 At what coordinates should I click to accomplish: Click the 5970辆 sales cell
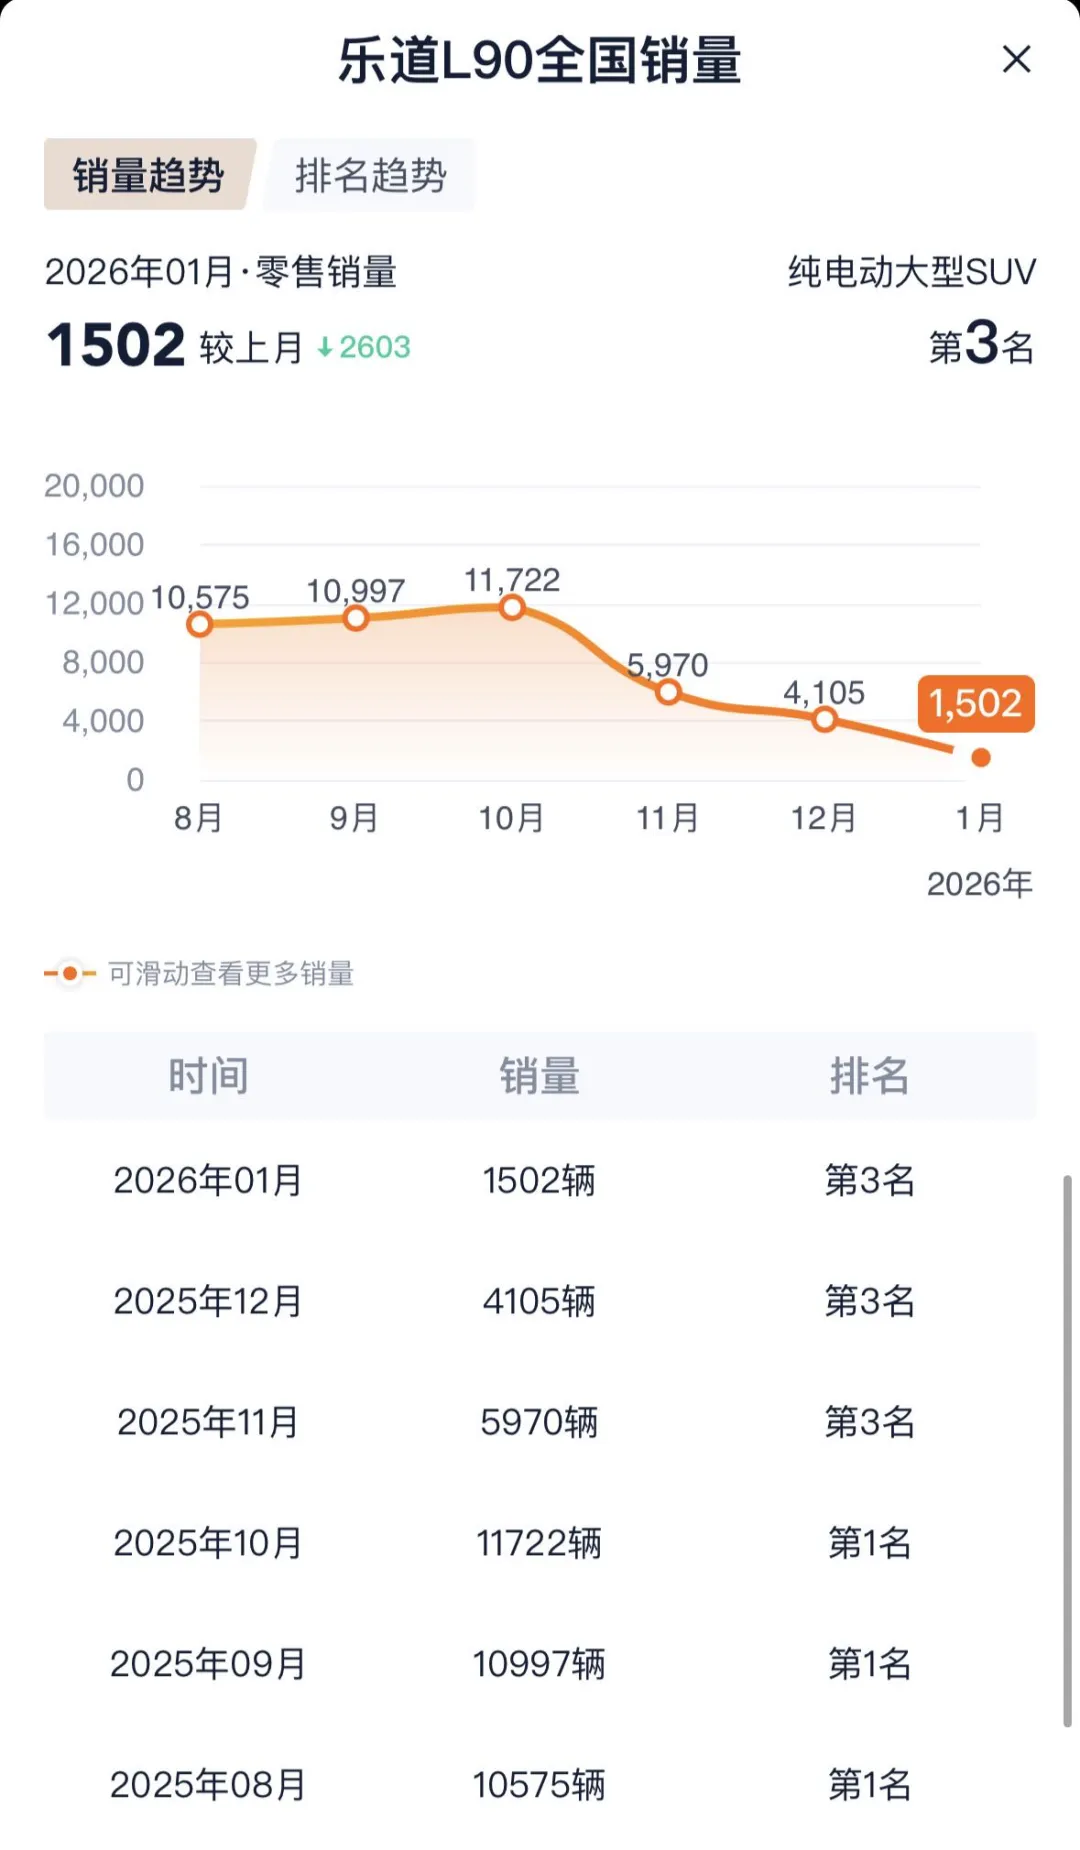click(539, 1421)
